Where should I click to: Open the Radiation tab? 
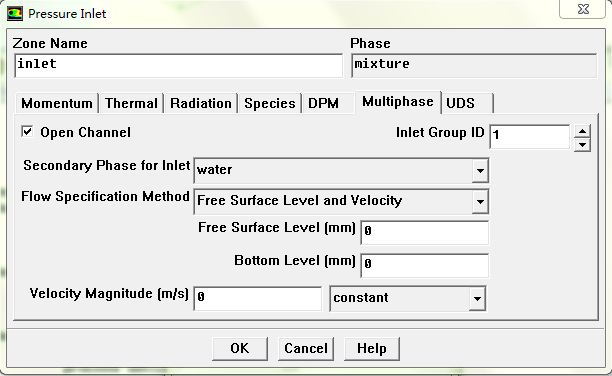[x=201, y=103]
